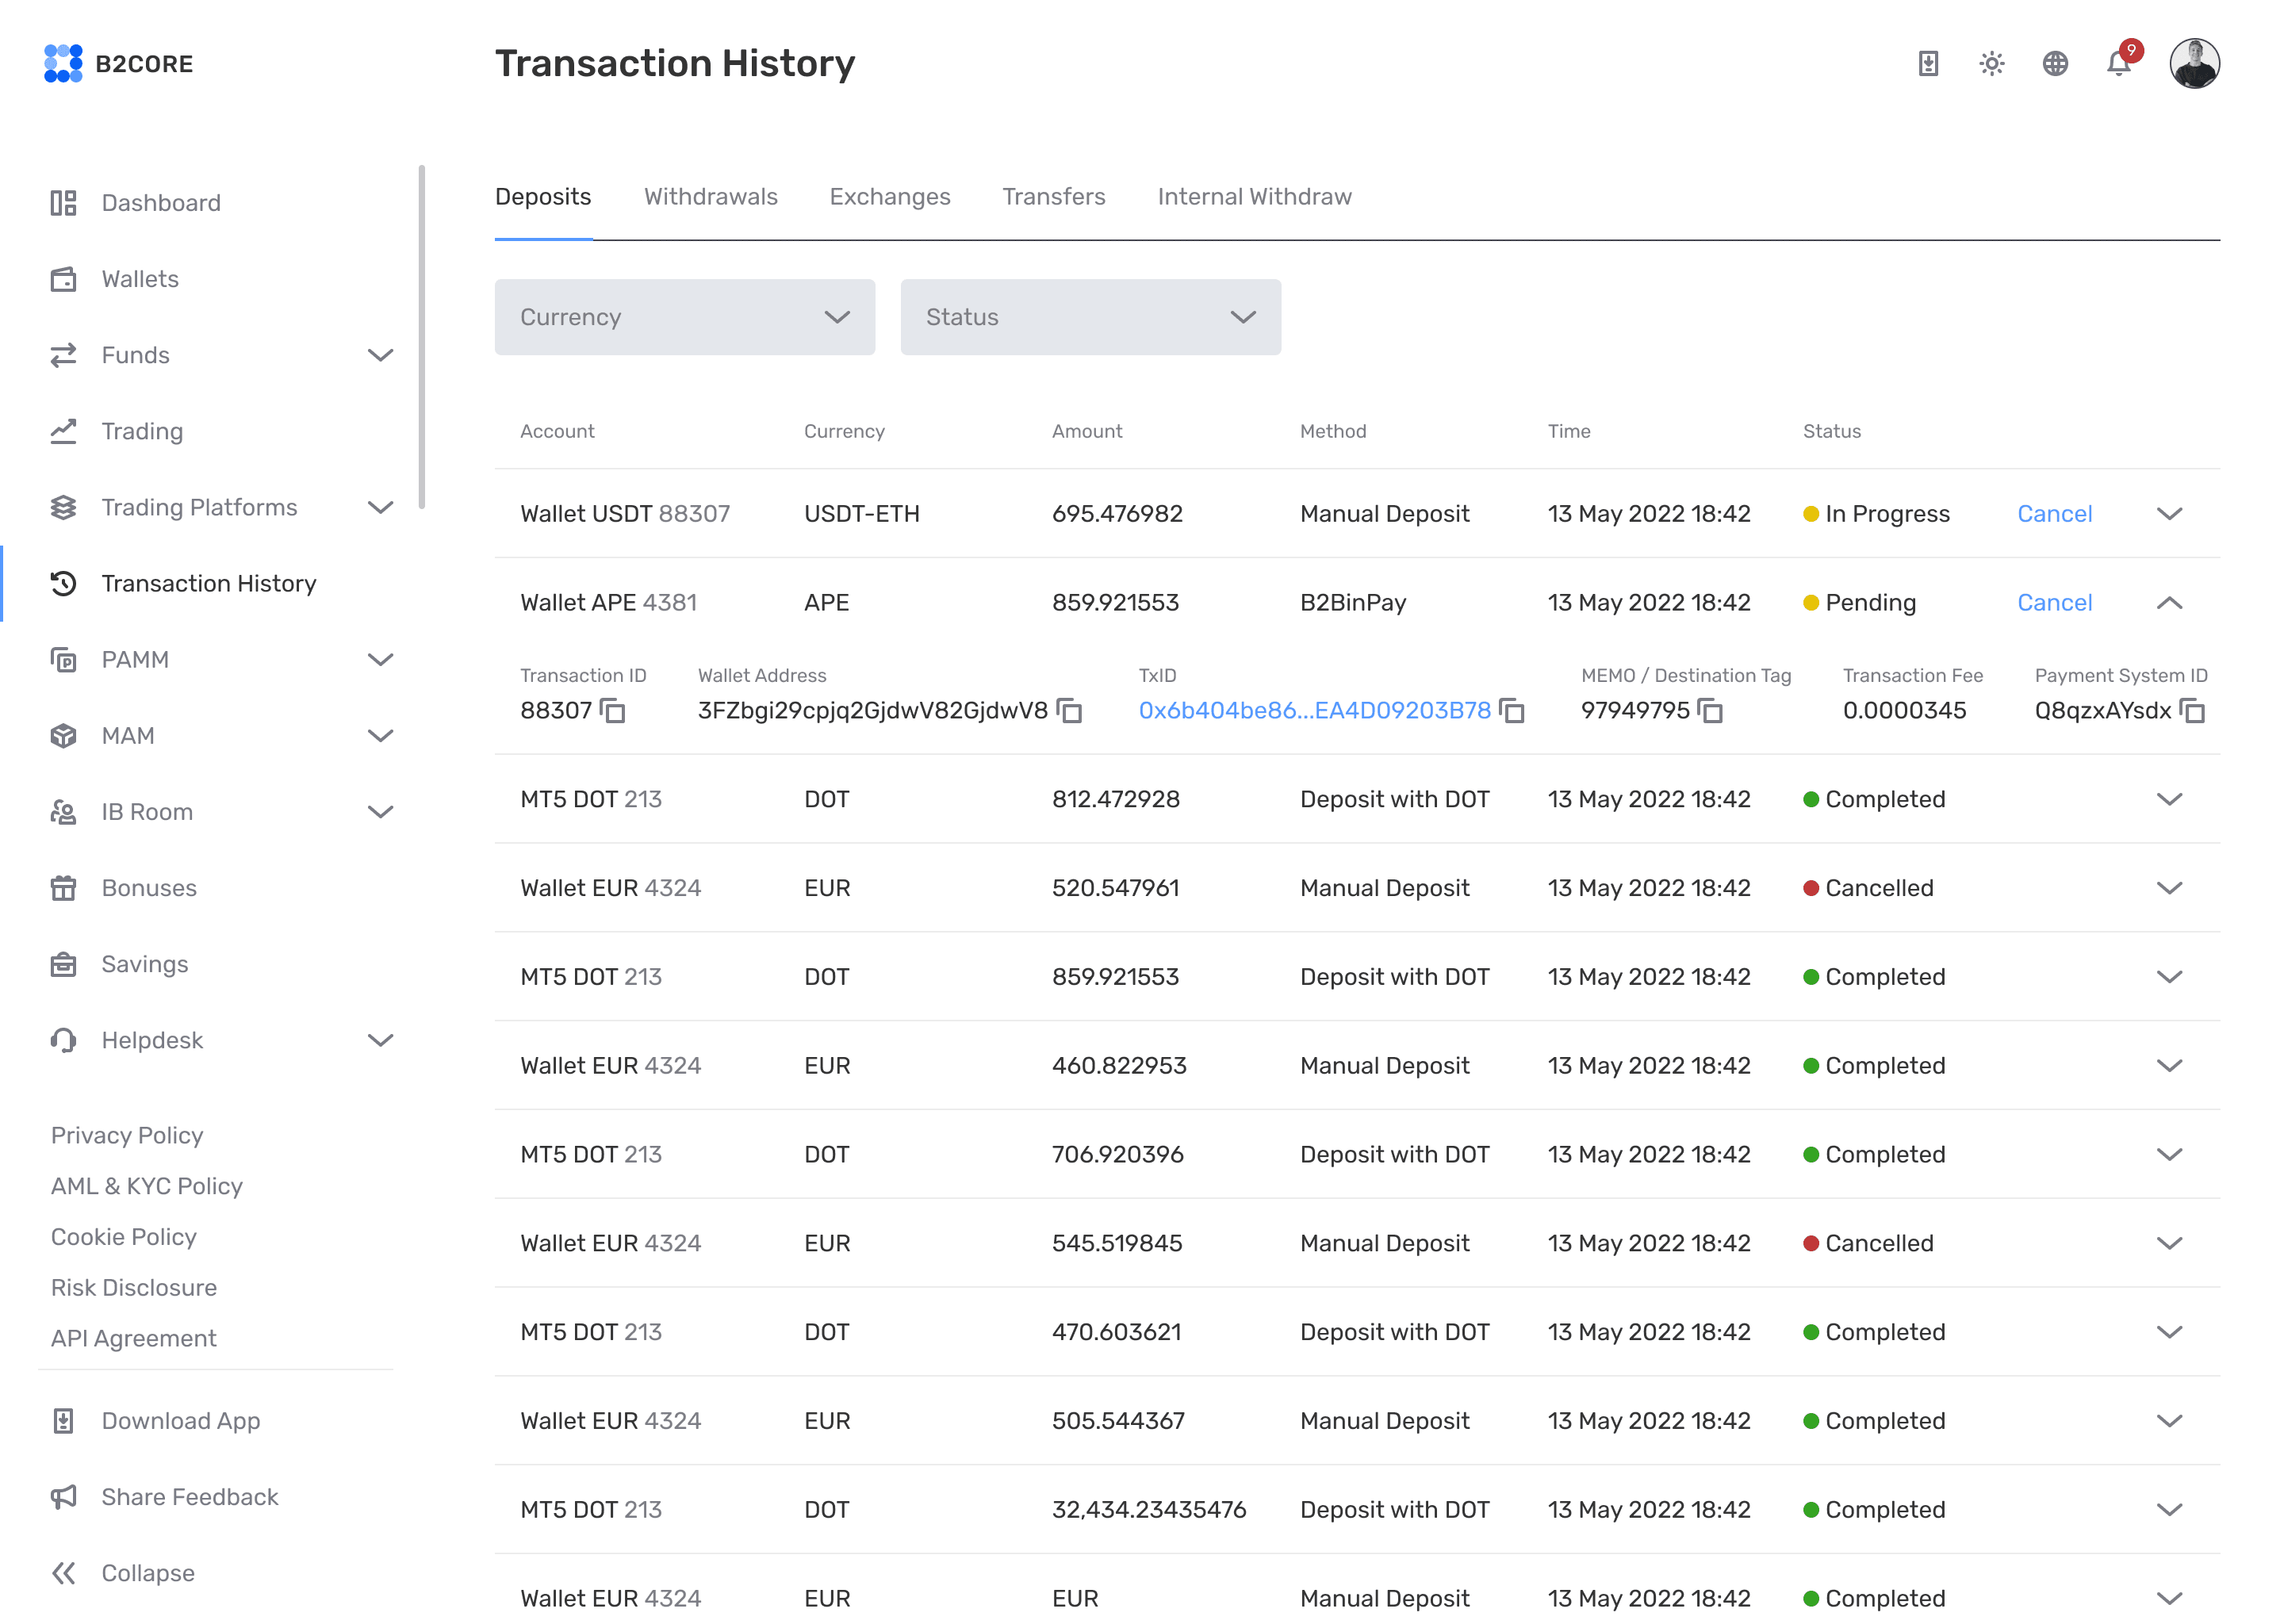The width and height of the screenshot is (2284, 1624).
Task: Click the Collapse double-arrow icon
Action: pyautogui.click(x=63, y=1573)
